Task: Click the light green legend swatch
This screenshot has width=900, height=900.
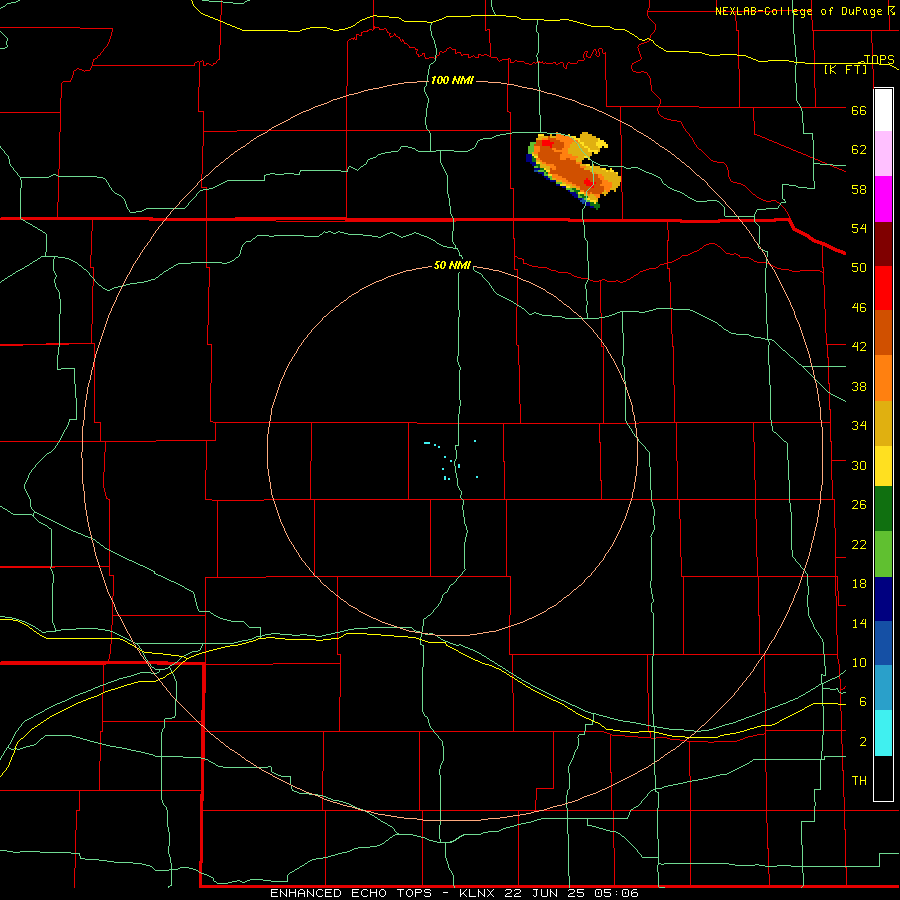Action: [883, 554]
